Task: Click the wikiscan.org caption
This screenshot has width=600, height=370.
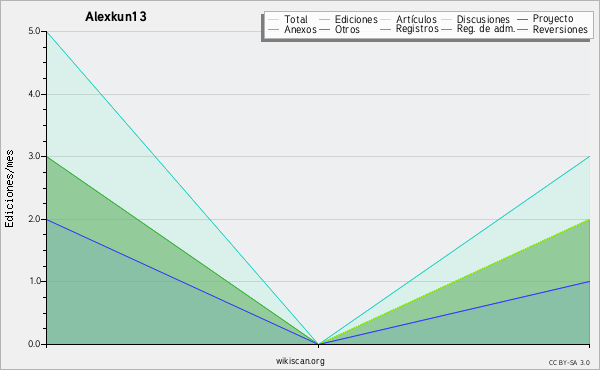Action: click(x=300, y=361)
